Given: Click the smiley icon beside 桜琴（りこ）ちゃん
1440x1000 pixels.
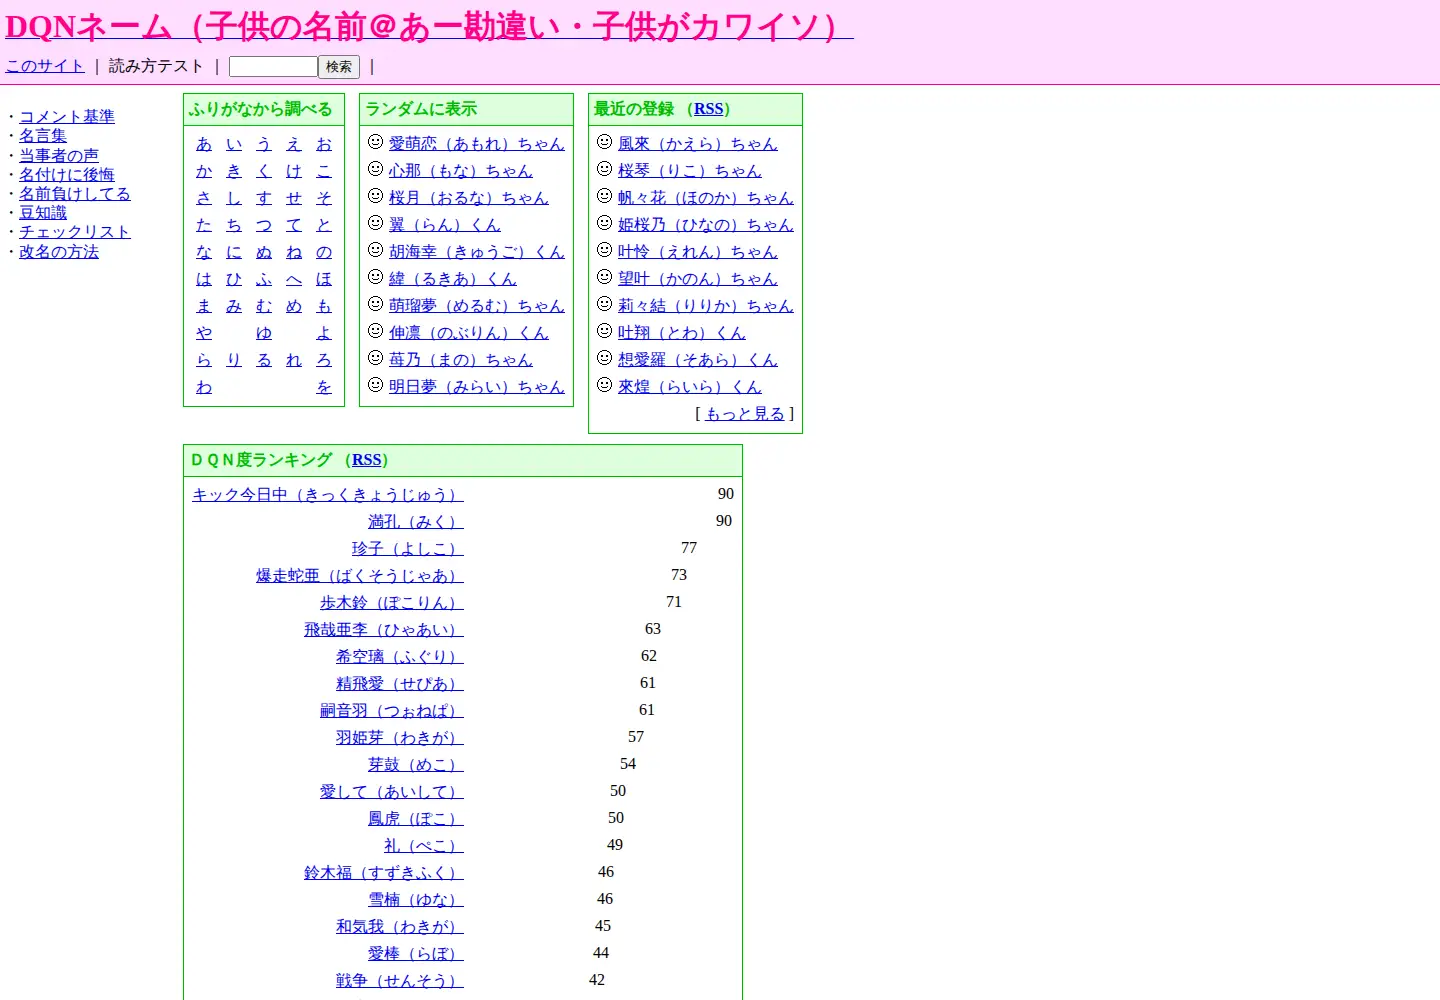Looking at the screenshot, I should coord(604,169).
